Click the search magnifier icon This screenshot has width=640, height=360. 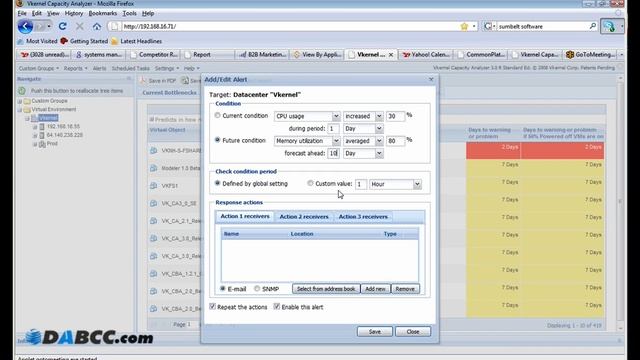(593, 26)
